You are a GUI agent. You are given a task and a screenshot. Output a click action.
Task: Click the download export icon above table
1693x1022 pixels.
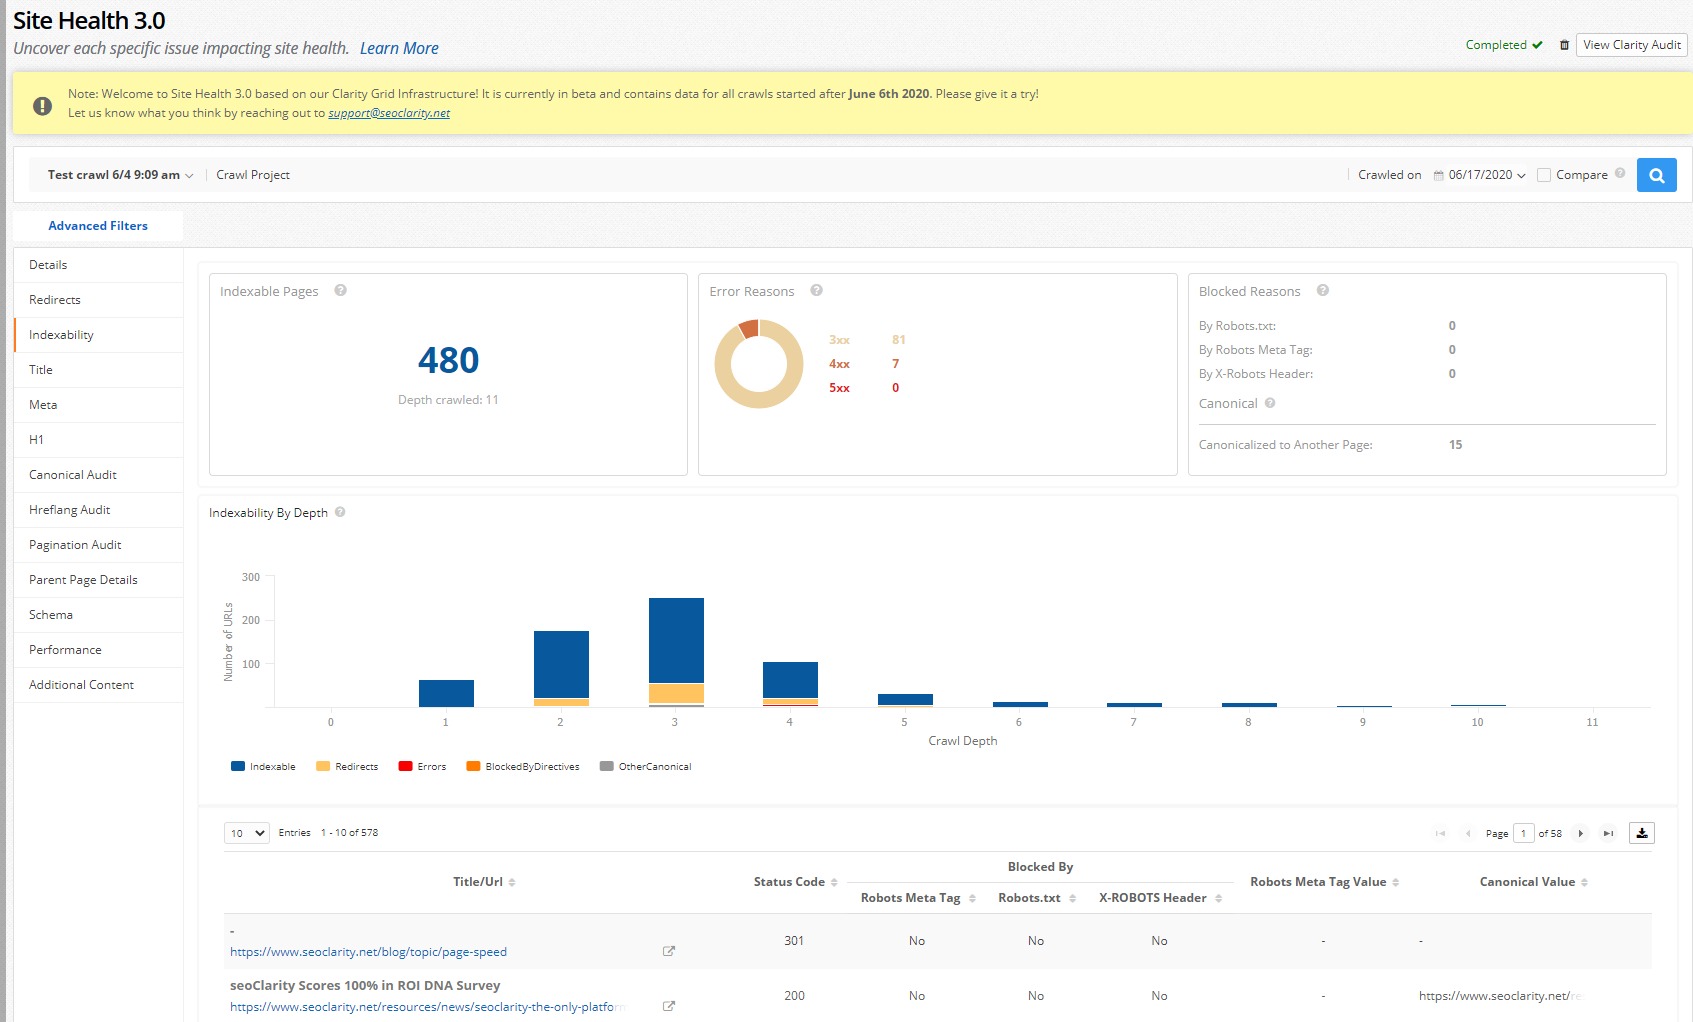coord(1641,833)
